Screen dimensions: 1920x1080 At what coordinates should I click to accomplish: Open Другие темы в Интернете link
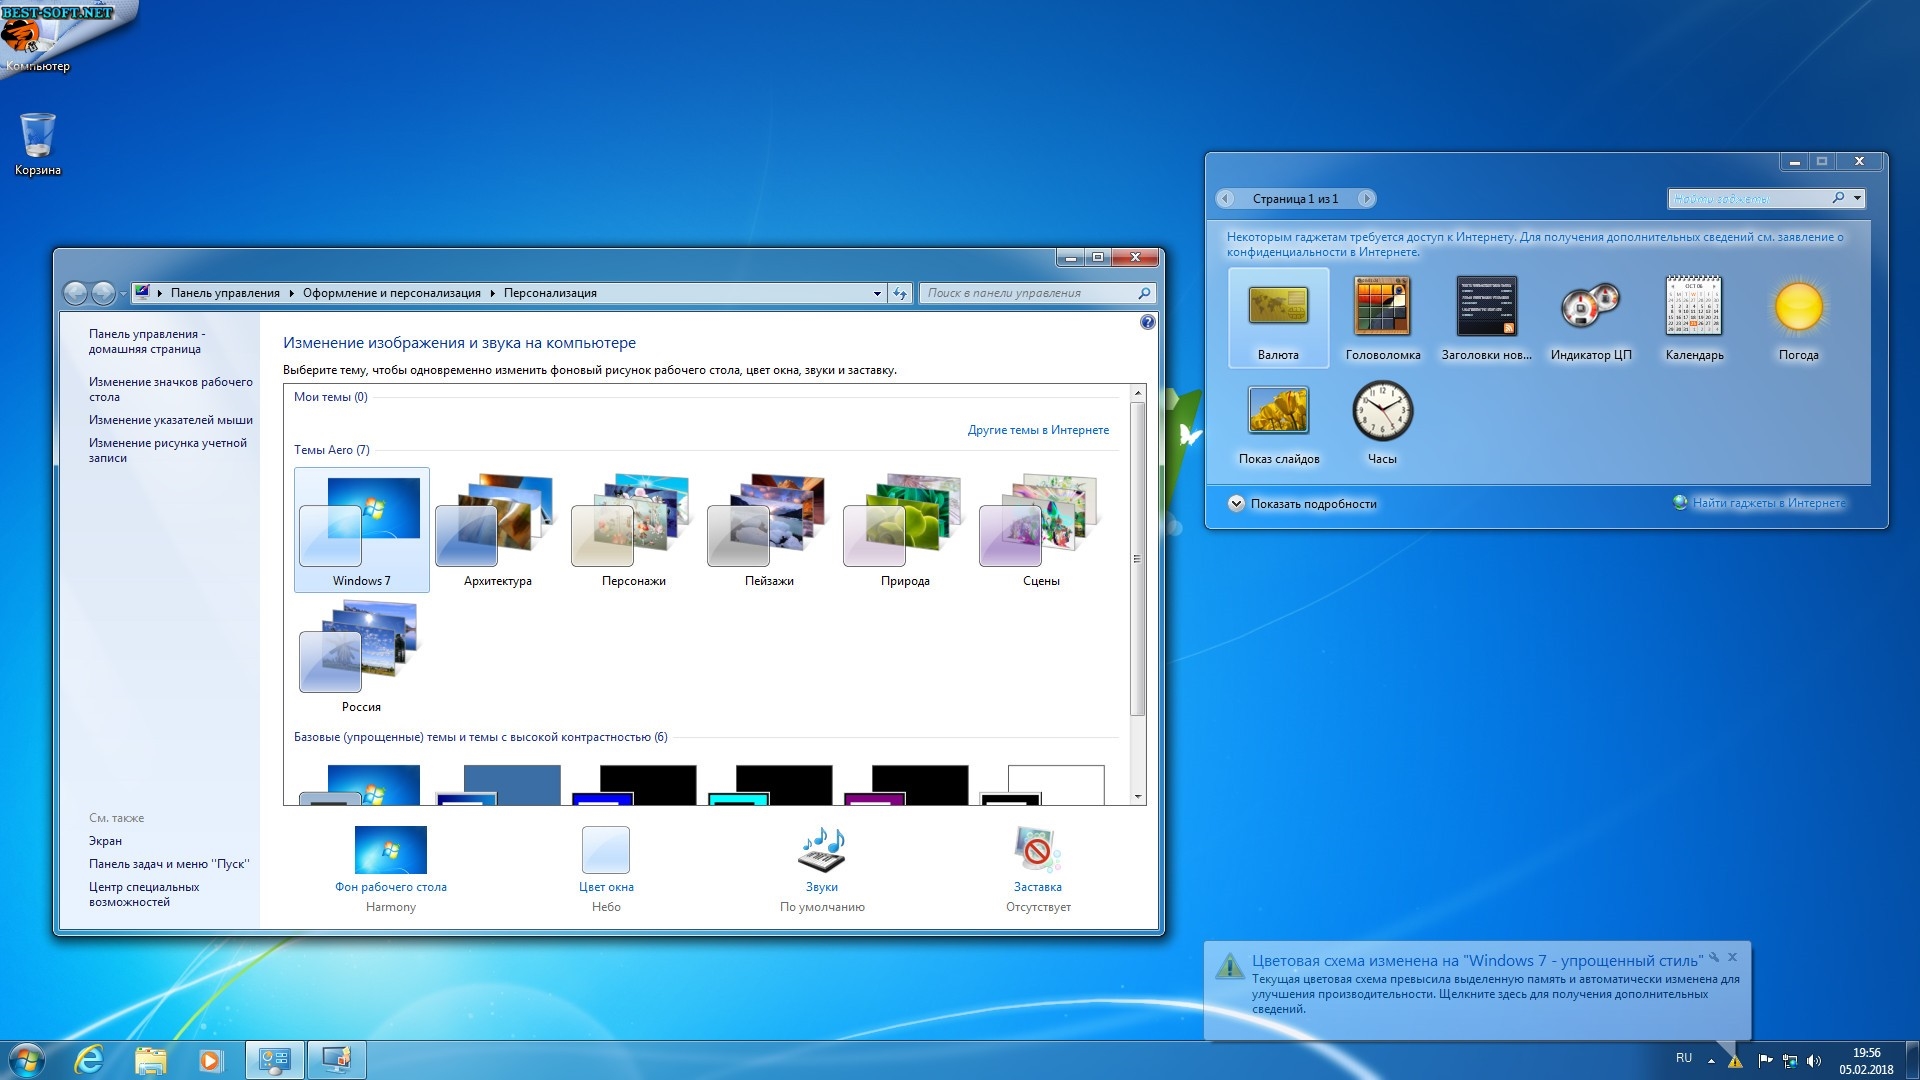tap(1037, 430)
